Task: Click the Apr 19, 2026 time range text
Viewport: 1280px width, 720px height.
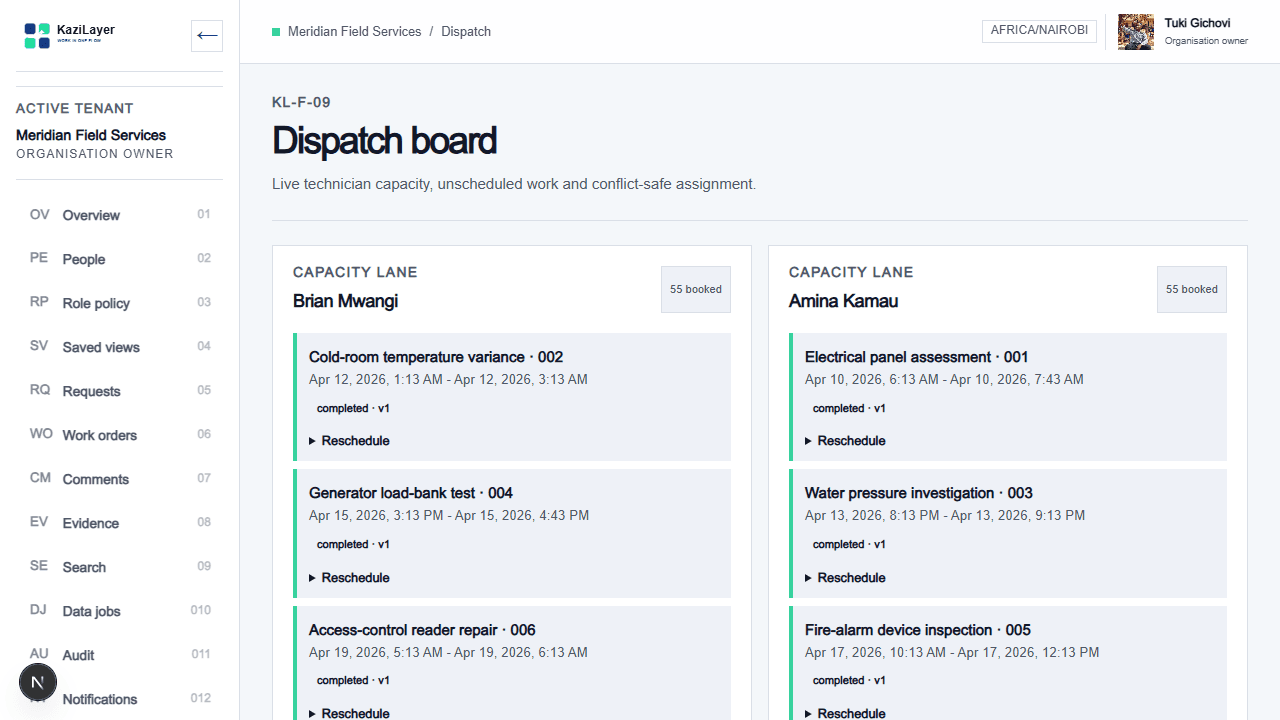Action: pyautogui.click(x=448, y=652)
